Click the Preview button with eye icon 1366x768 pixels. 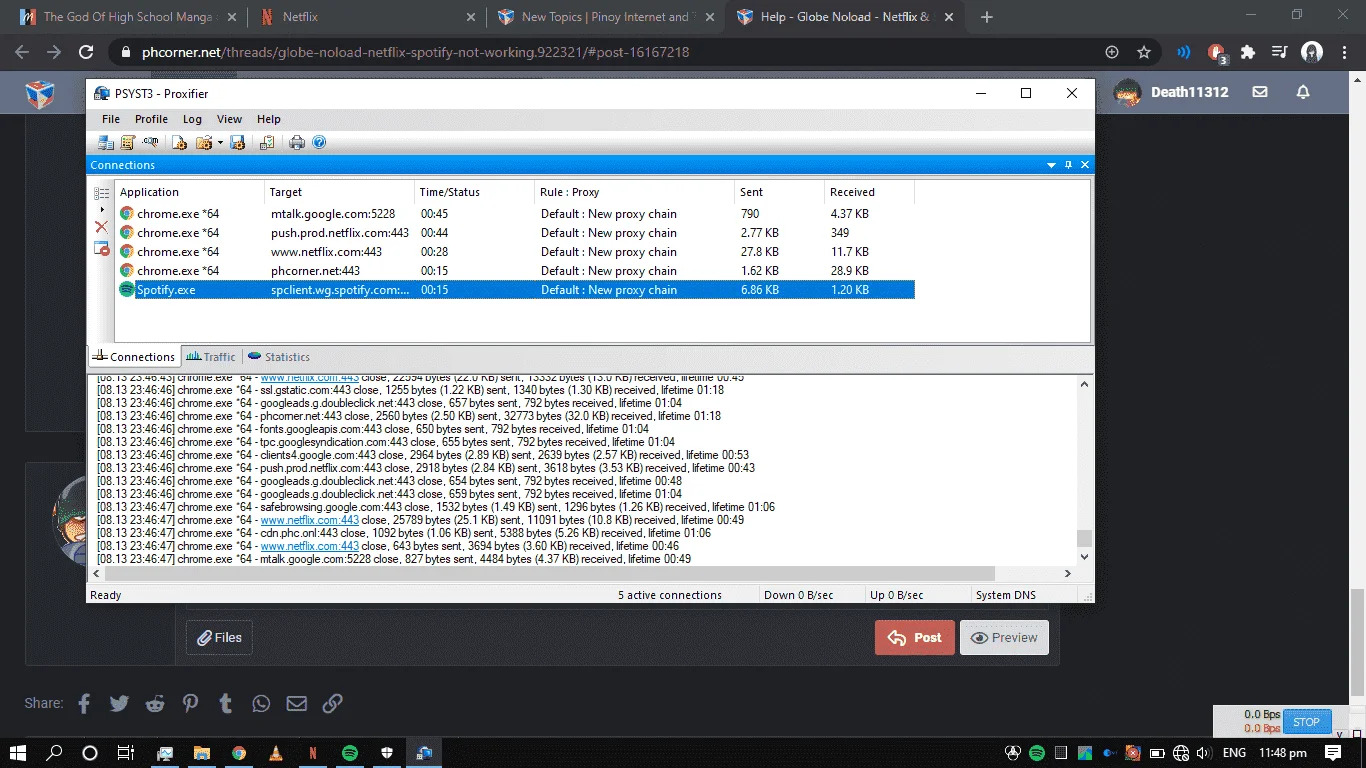coord(1004,637)
